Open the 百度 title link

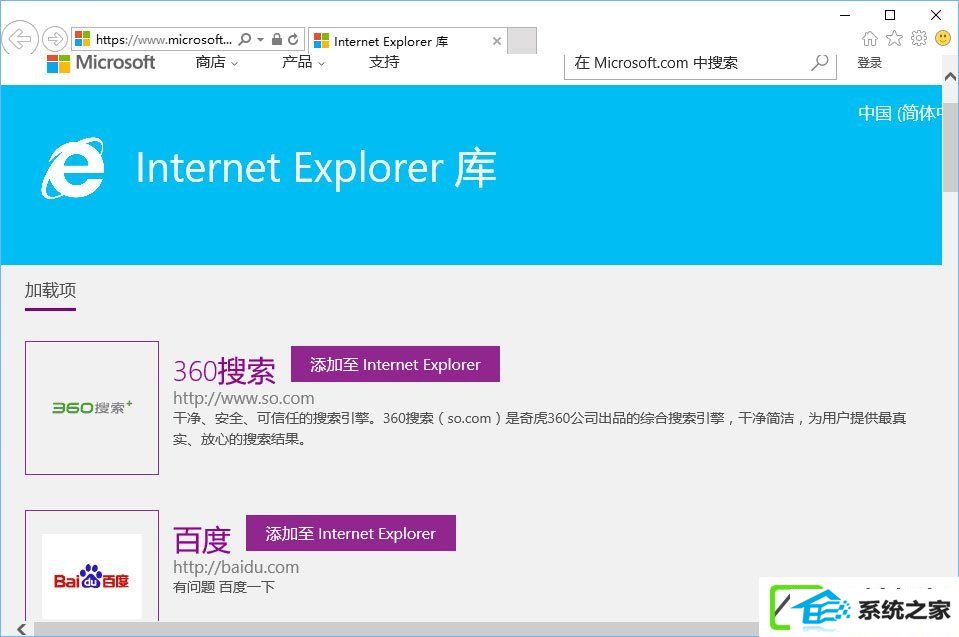(202, 540)
